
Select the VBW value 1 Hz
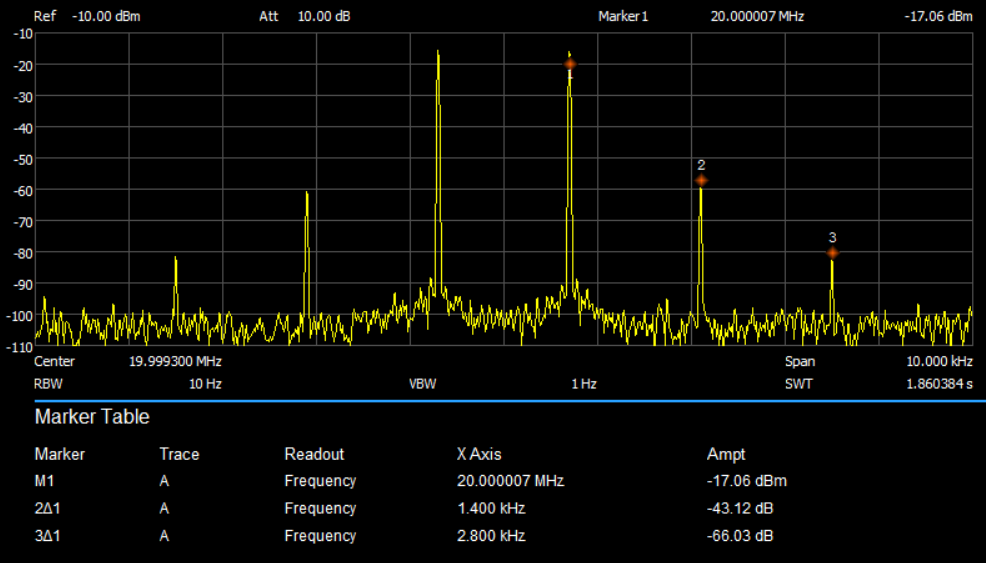584,384
